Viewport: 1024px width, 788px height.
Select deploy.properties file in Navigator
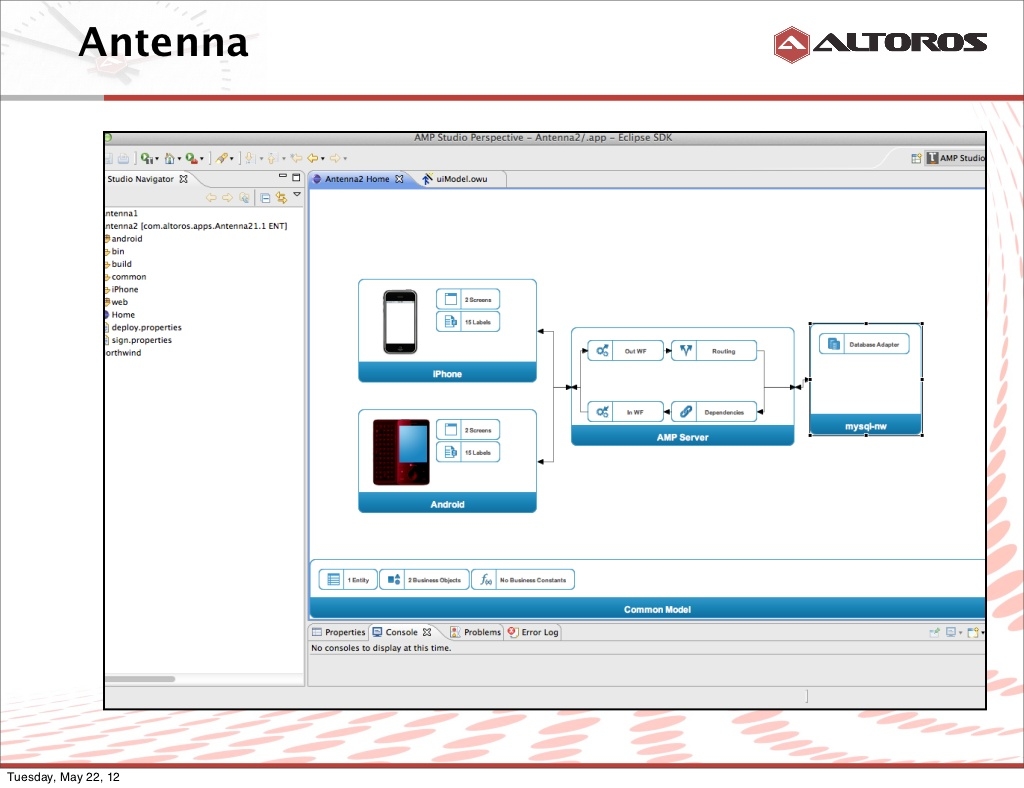pos(146,328)
